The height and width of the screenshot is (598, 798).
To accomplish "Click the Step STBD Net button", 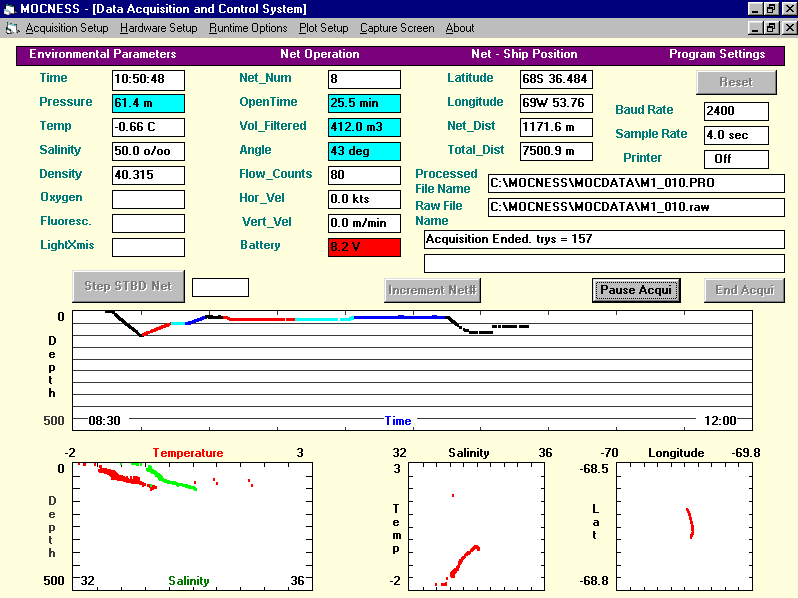I will 128,286.
